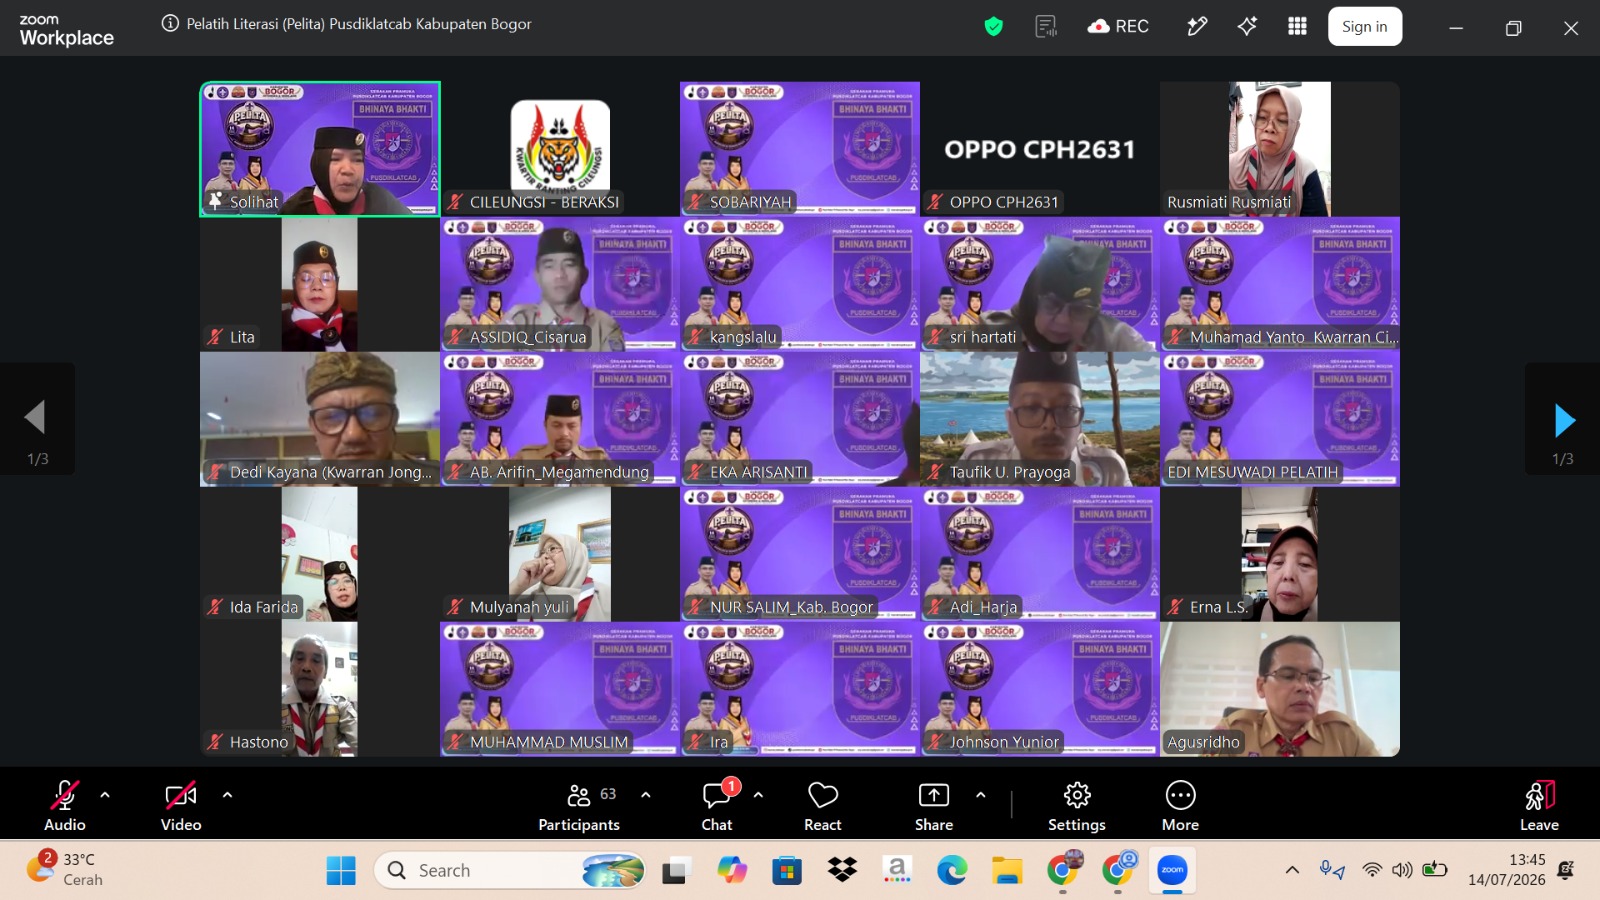The image size is (1600, 900).
Task: Unmute the Audio microphone
Action: [x=65, y=806]
